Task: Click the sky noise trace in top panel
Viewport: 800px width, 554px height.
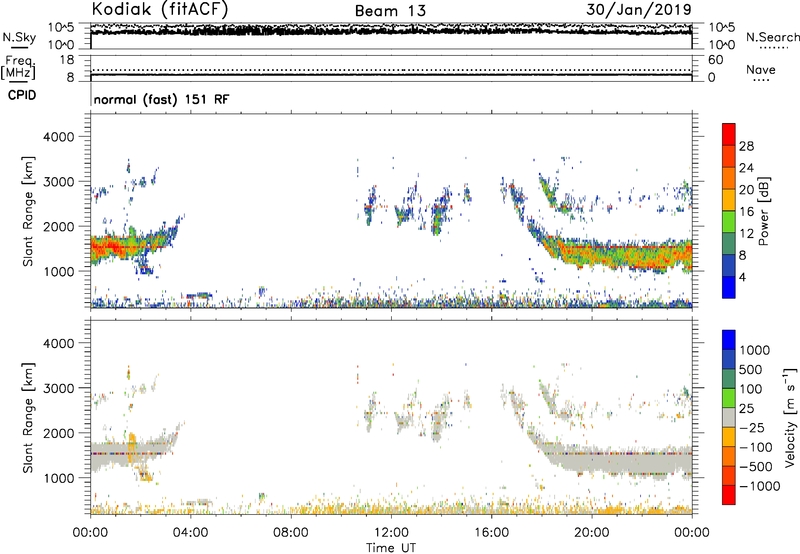Action: pyautogui.click(x=391, y=31)
